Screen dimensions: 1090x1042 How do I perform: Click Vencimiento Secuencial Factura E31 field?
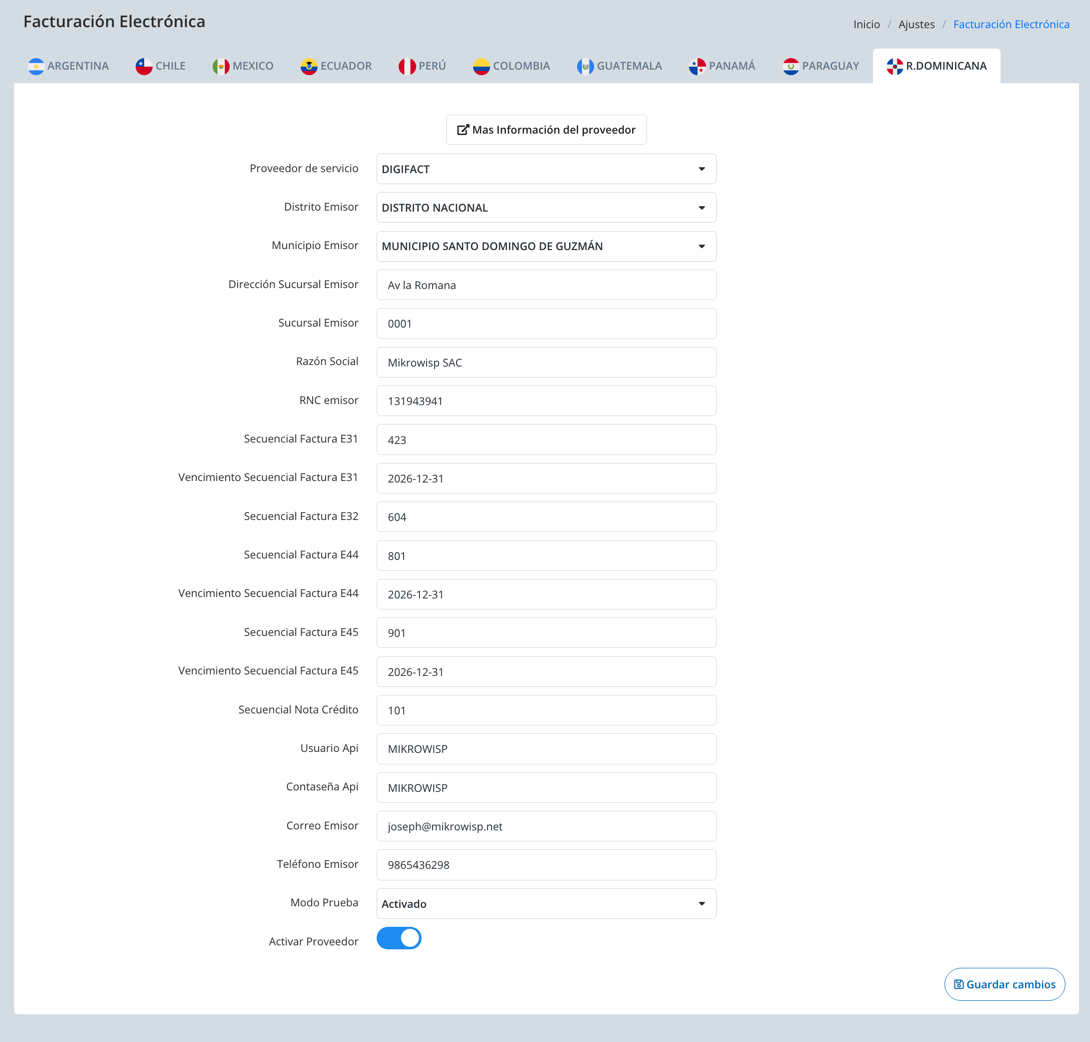coord(546,478)
